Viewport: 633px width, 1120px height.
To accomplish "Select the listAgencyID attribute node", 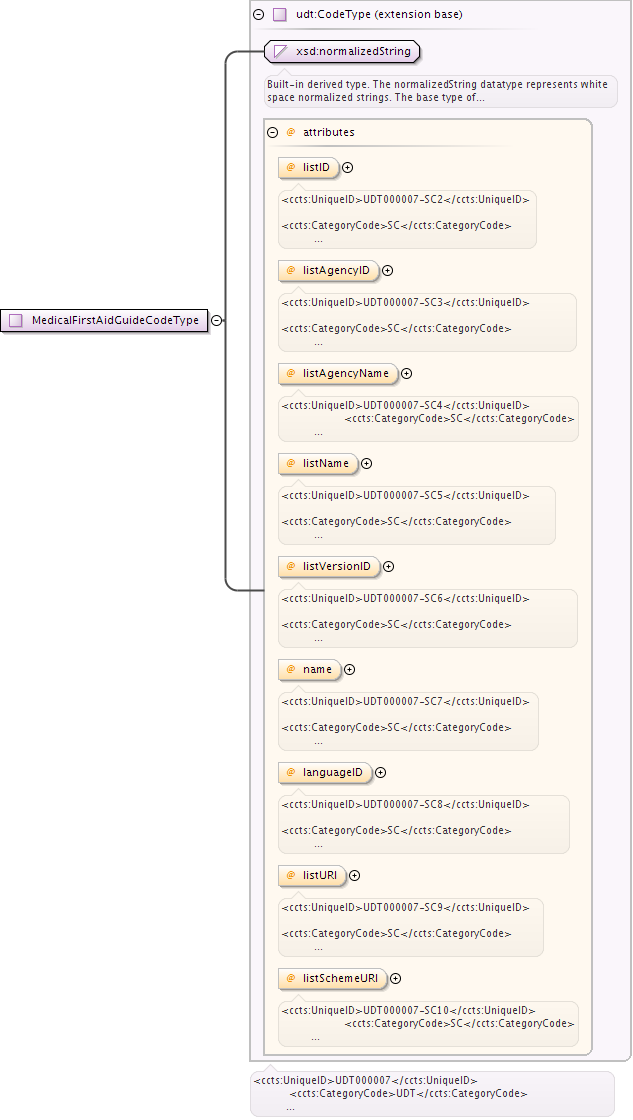I will pos(329,271).
